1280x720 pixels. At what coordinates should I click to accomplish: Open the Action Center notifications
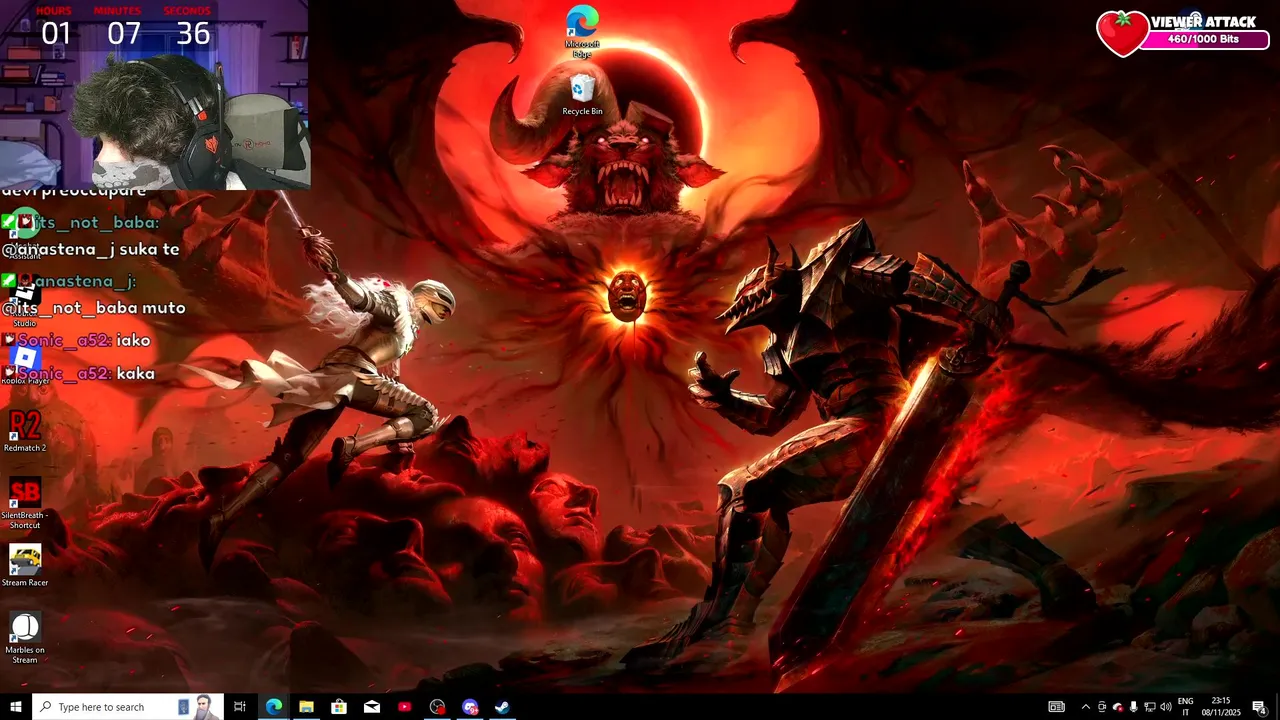1259,707
